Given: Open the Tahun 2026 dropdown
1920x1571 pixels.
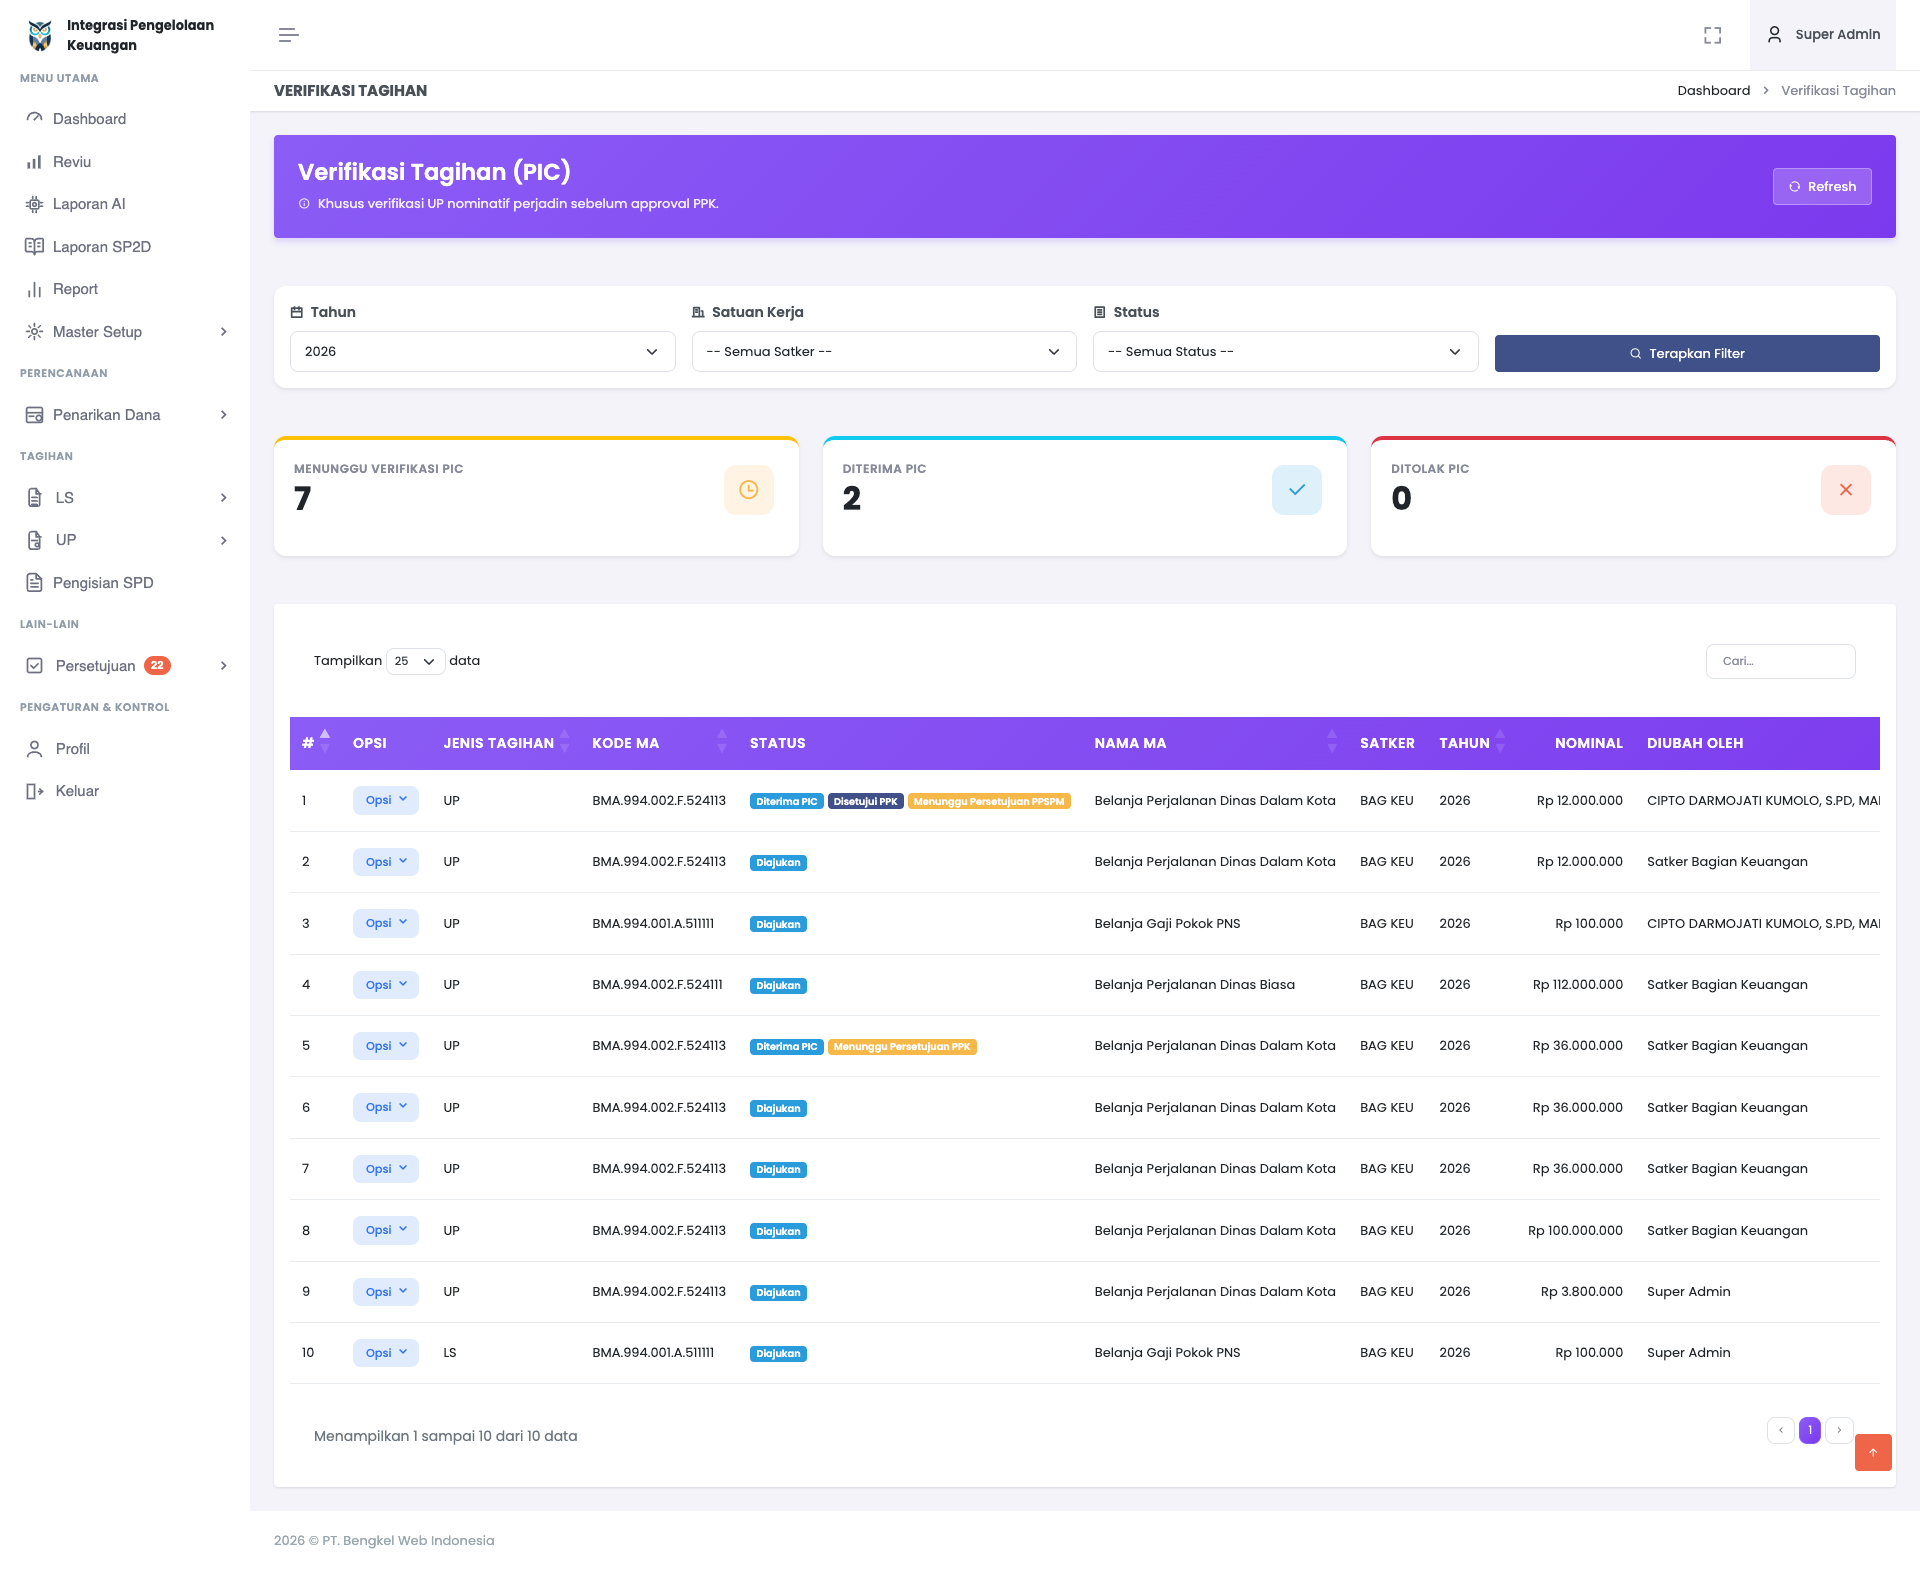Looking at the screenshot, I should [x=482, y=352].
